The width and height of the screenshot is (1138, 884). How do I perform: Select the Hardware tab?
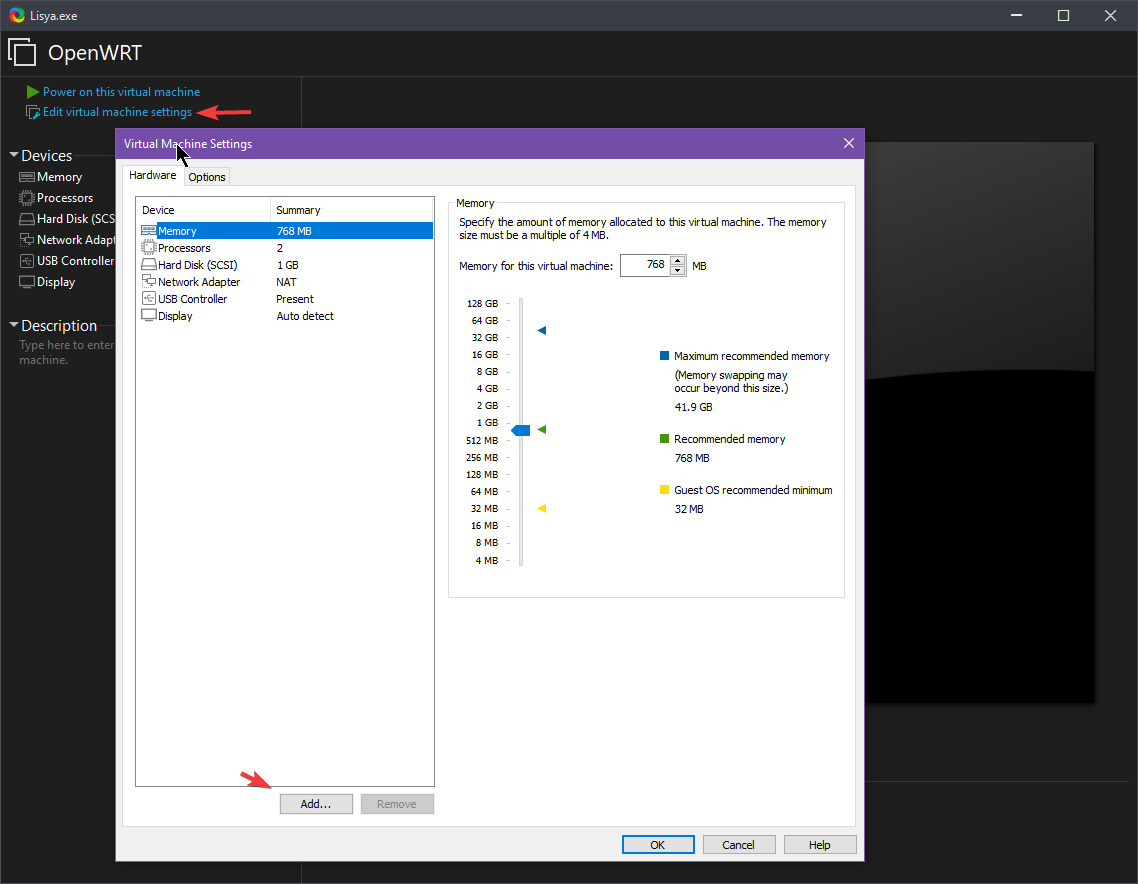pos(152,176)
